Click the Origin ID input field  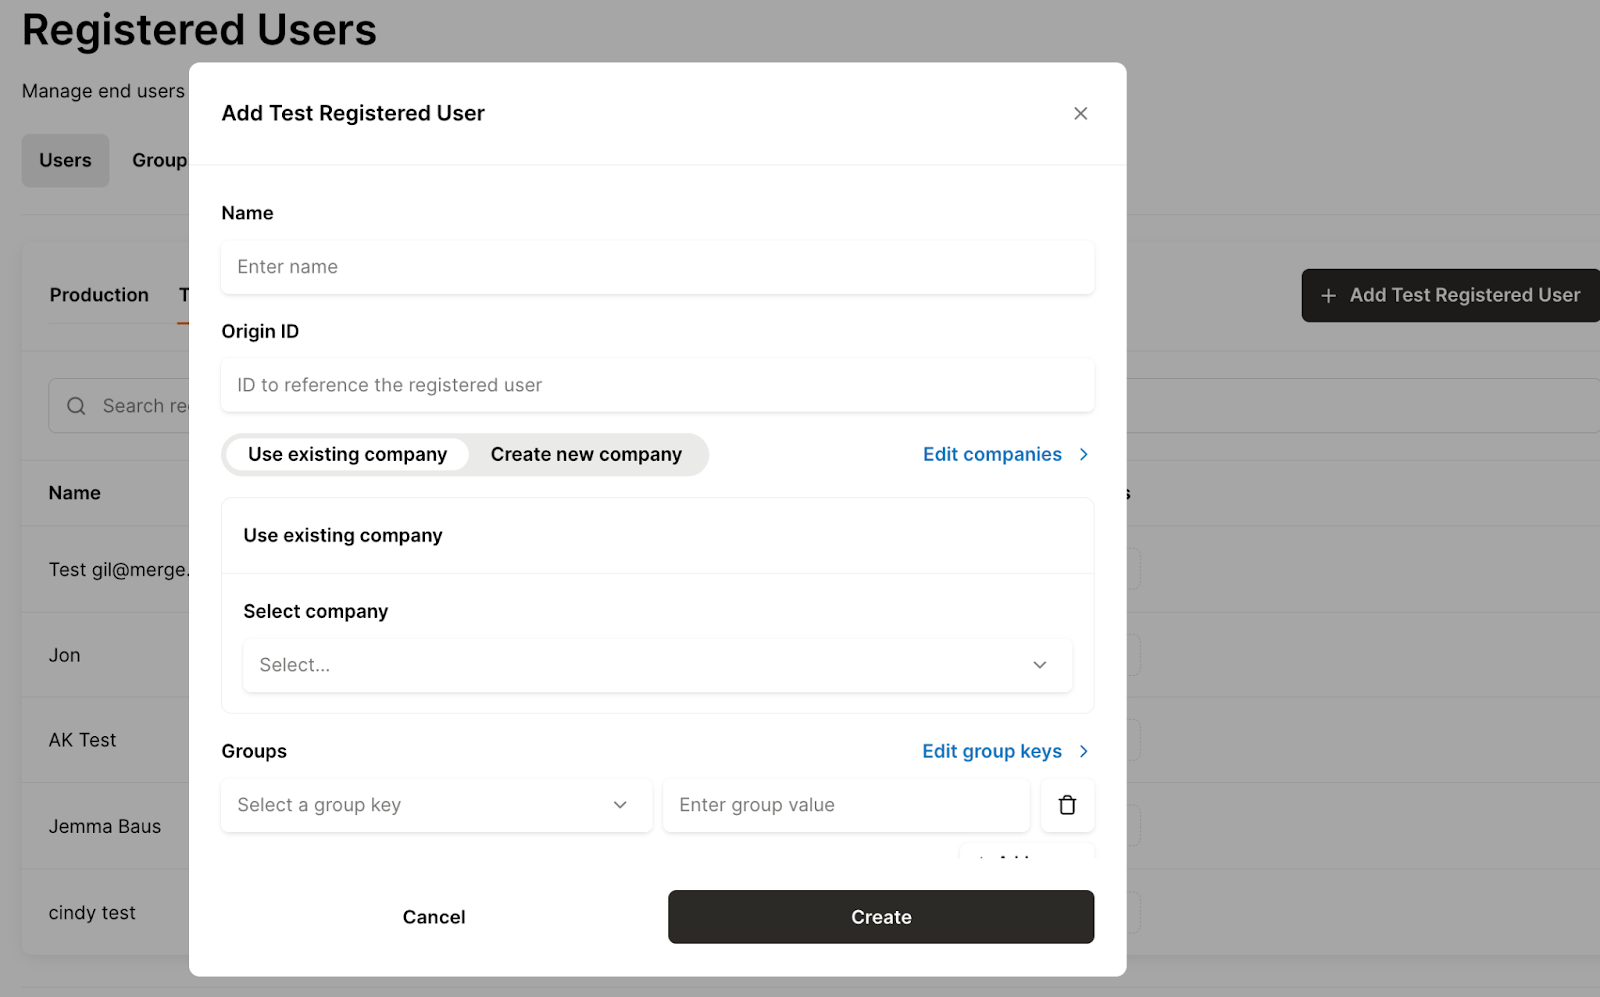tap(657, 385)
